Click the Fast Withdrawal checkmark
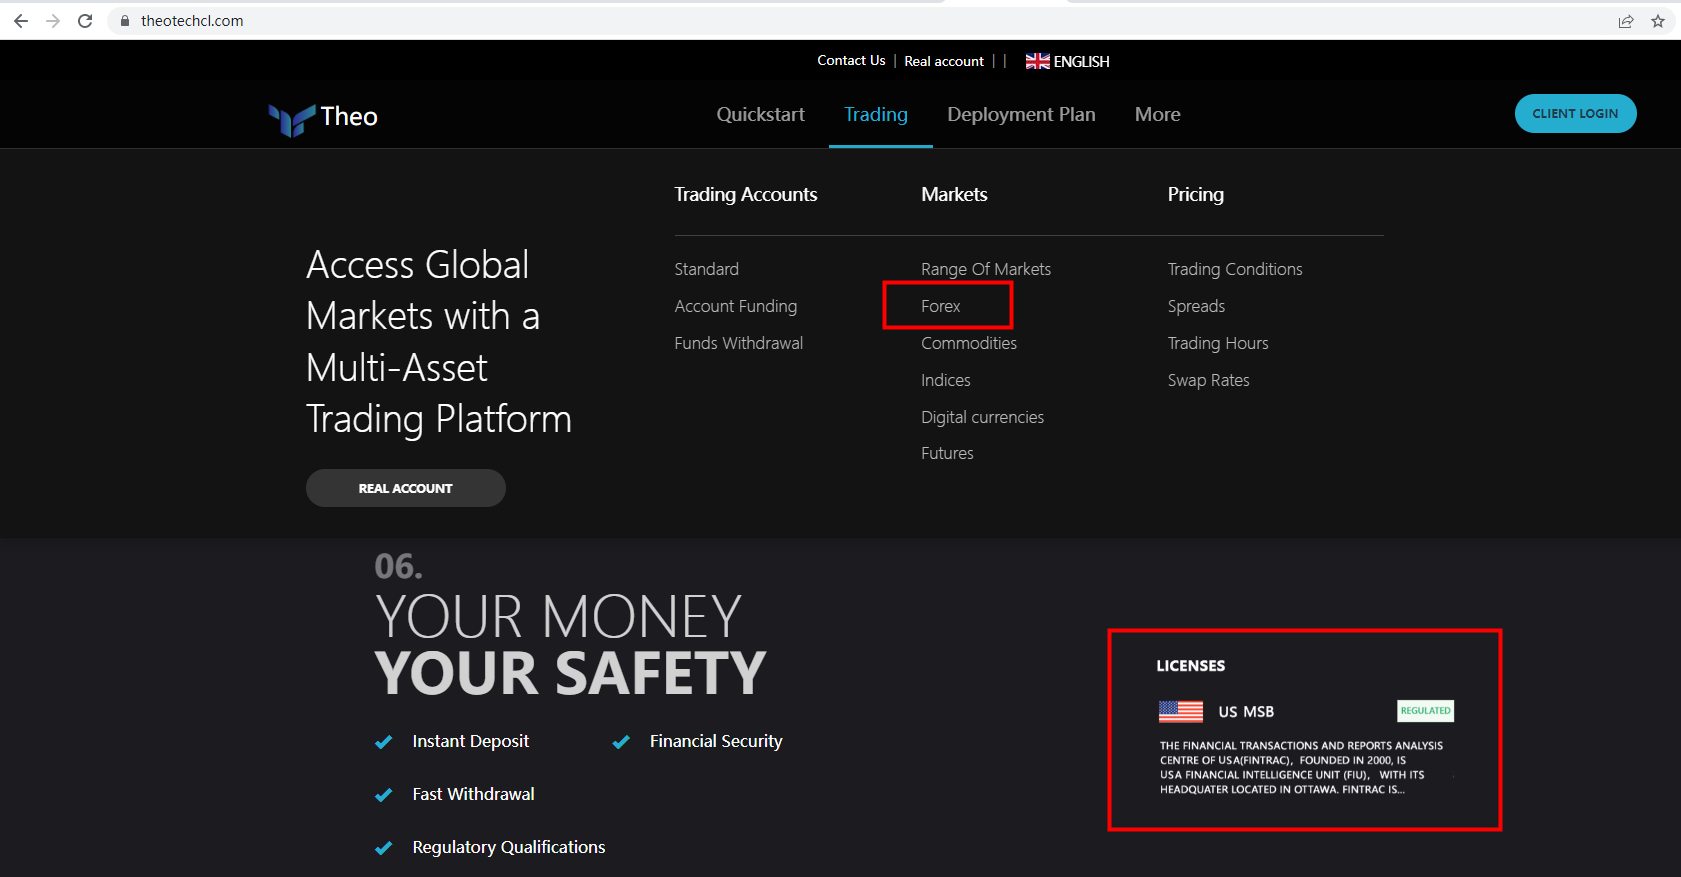Image resolution: width=1681 pixels, height=877 pixels. [x=383, y=795]
